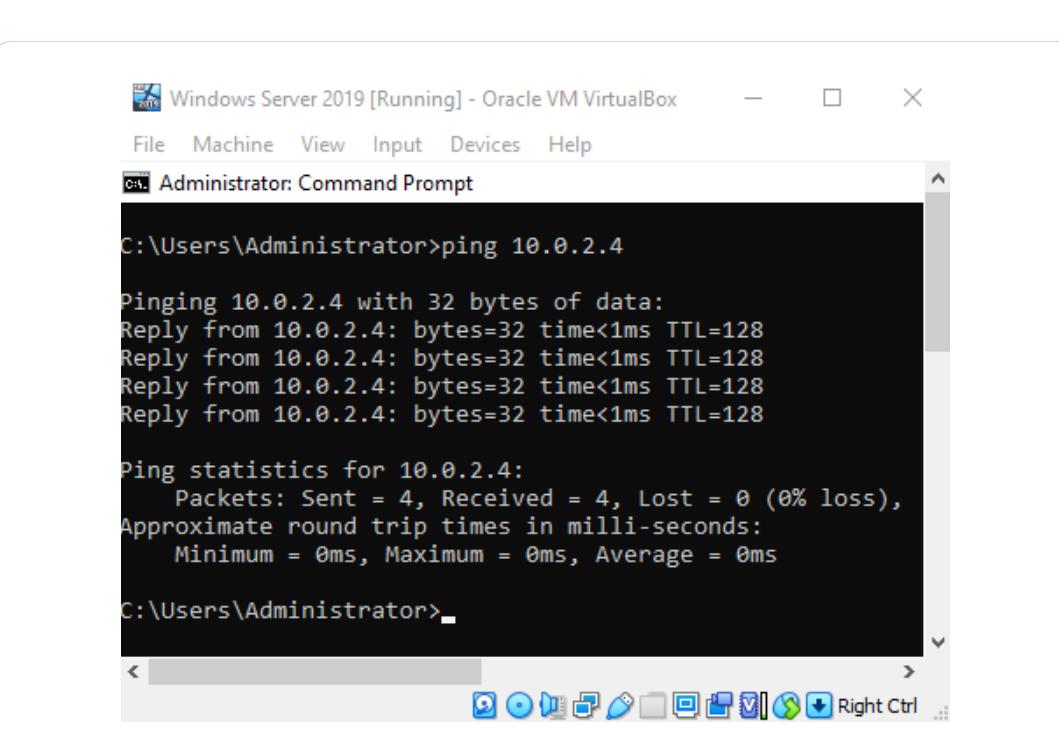Click the recording status indicator
1059x738 pixels.
coord(721,702)
